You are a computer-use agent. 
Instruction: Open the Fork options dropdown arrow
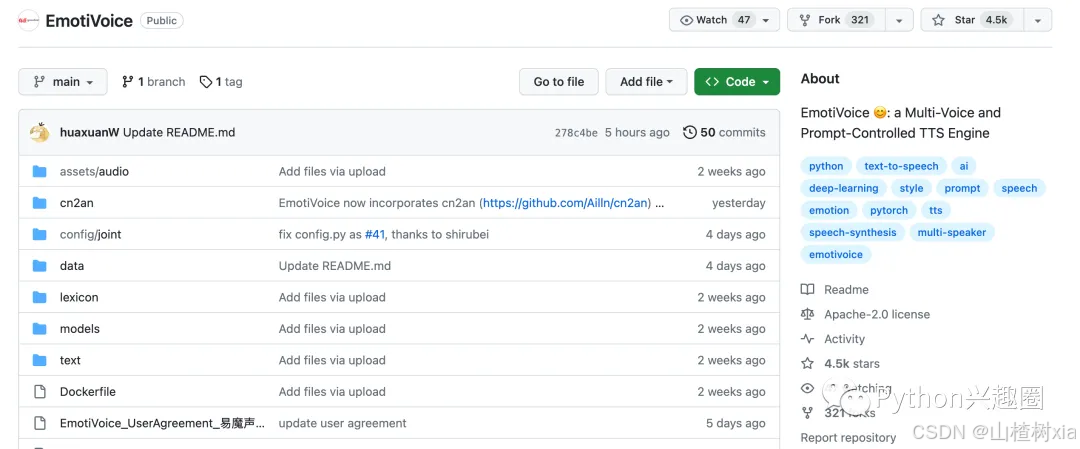[899, 20]
